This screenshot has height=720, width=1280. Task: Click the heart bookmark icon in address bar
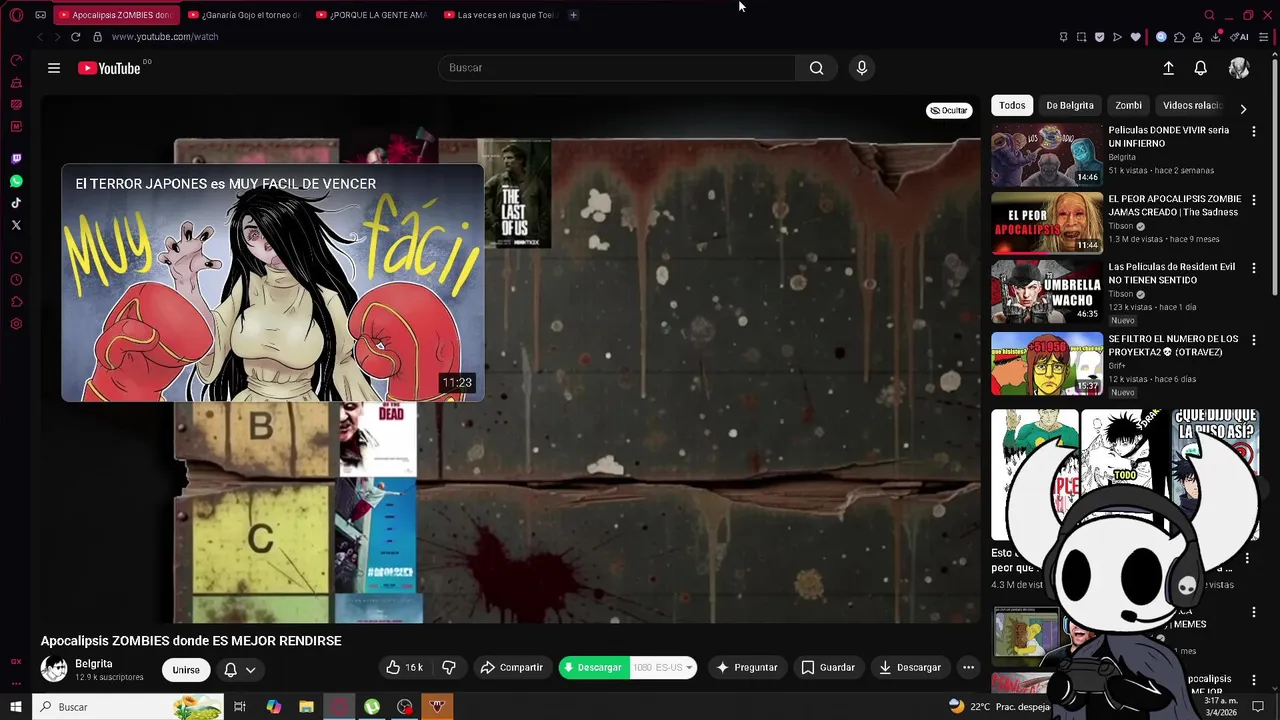(1135, 37)
